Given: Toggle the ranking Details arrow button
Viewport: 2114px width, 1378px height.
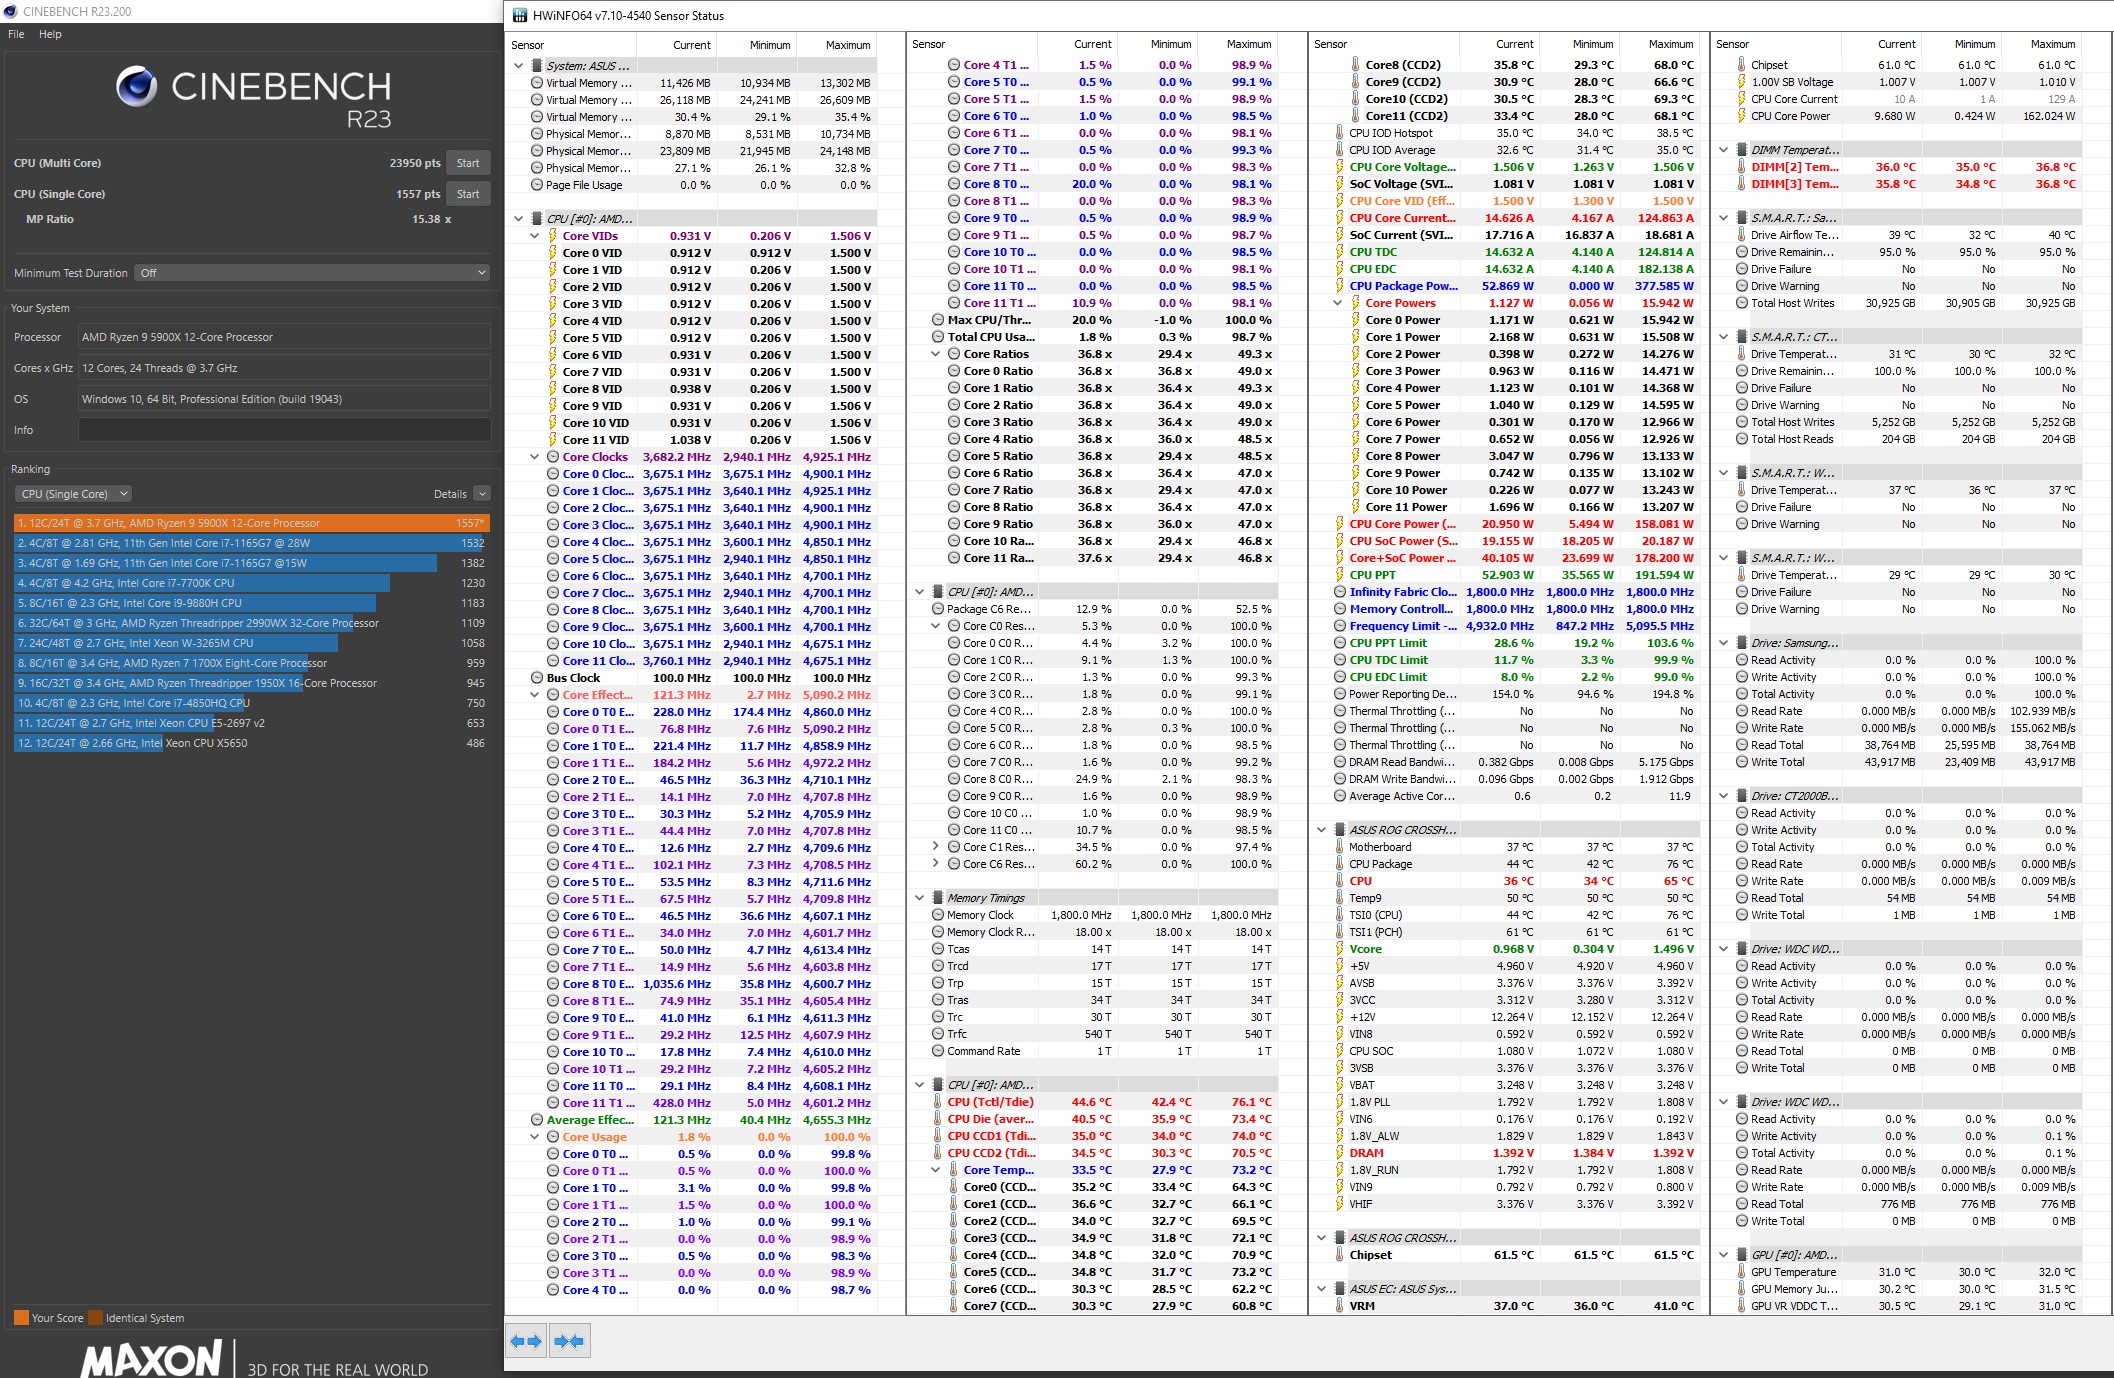Looking at the screenshot, I should click(x=482, y=494).
